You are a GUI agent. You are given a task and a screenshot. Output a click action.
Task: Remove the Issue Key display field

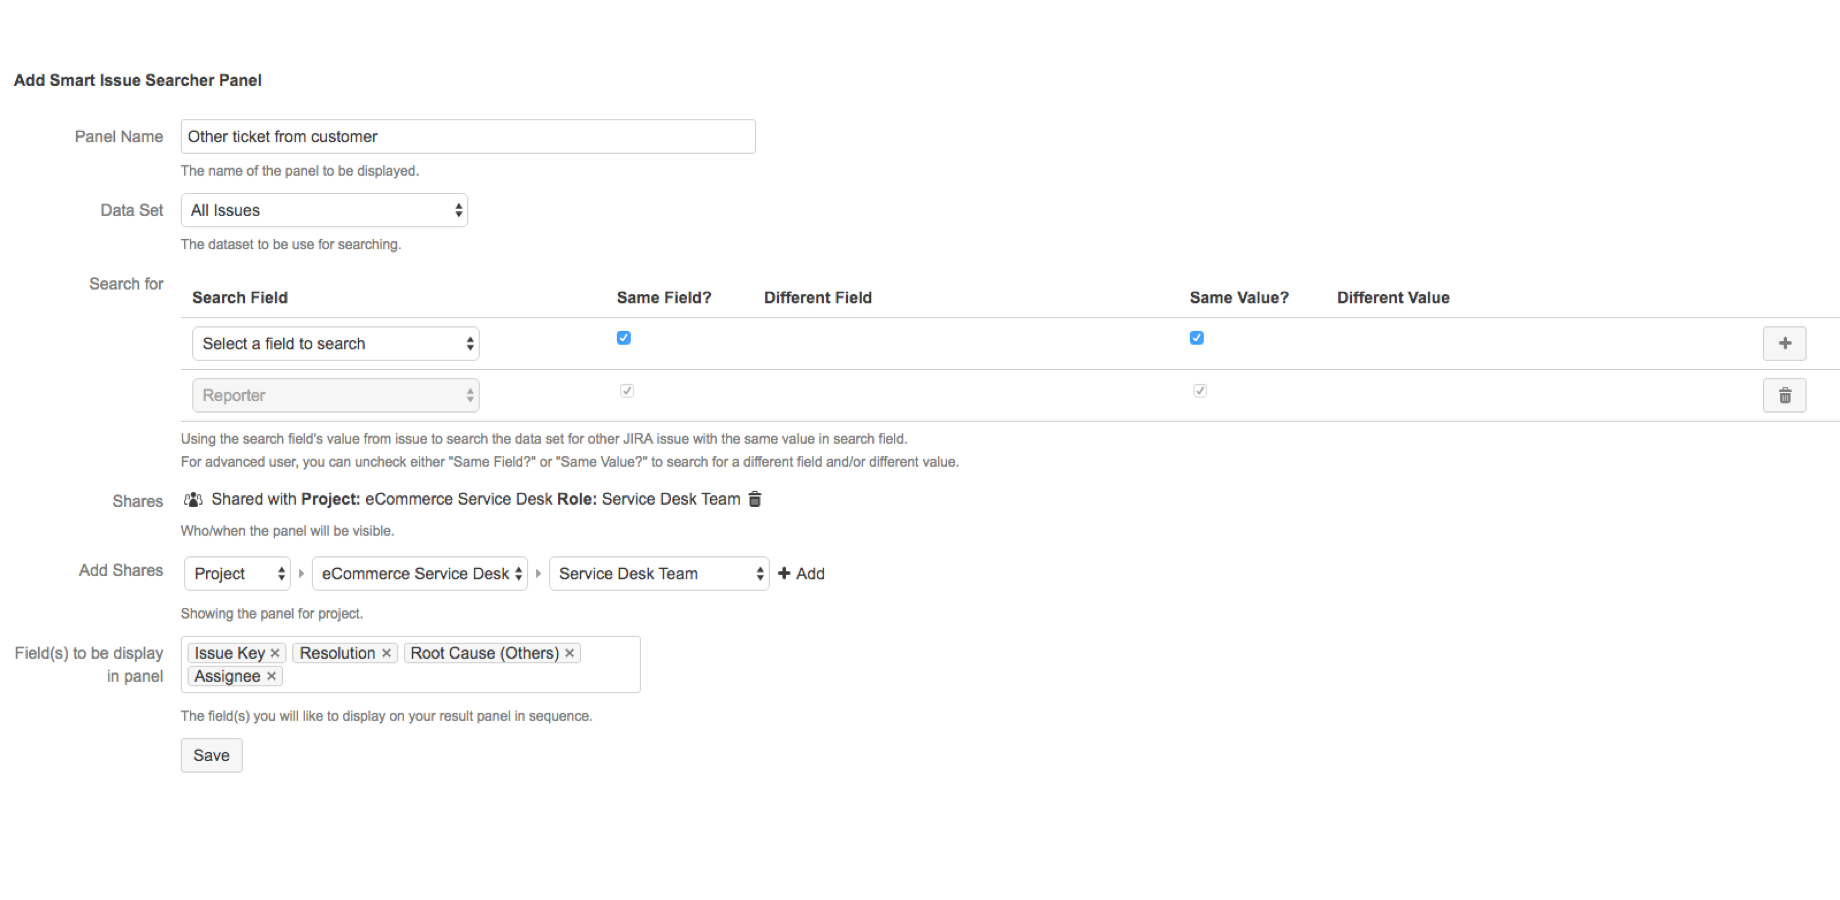[x=275, y=652]
